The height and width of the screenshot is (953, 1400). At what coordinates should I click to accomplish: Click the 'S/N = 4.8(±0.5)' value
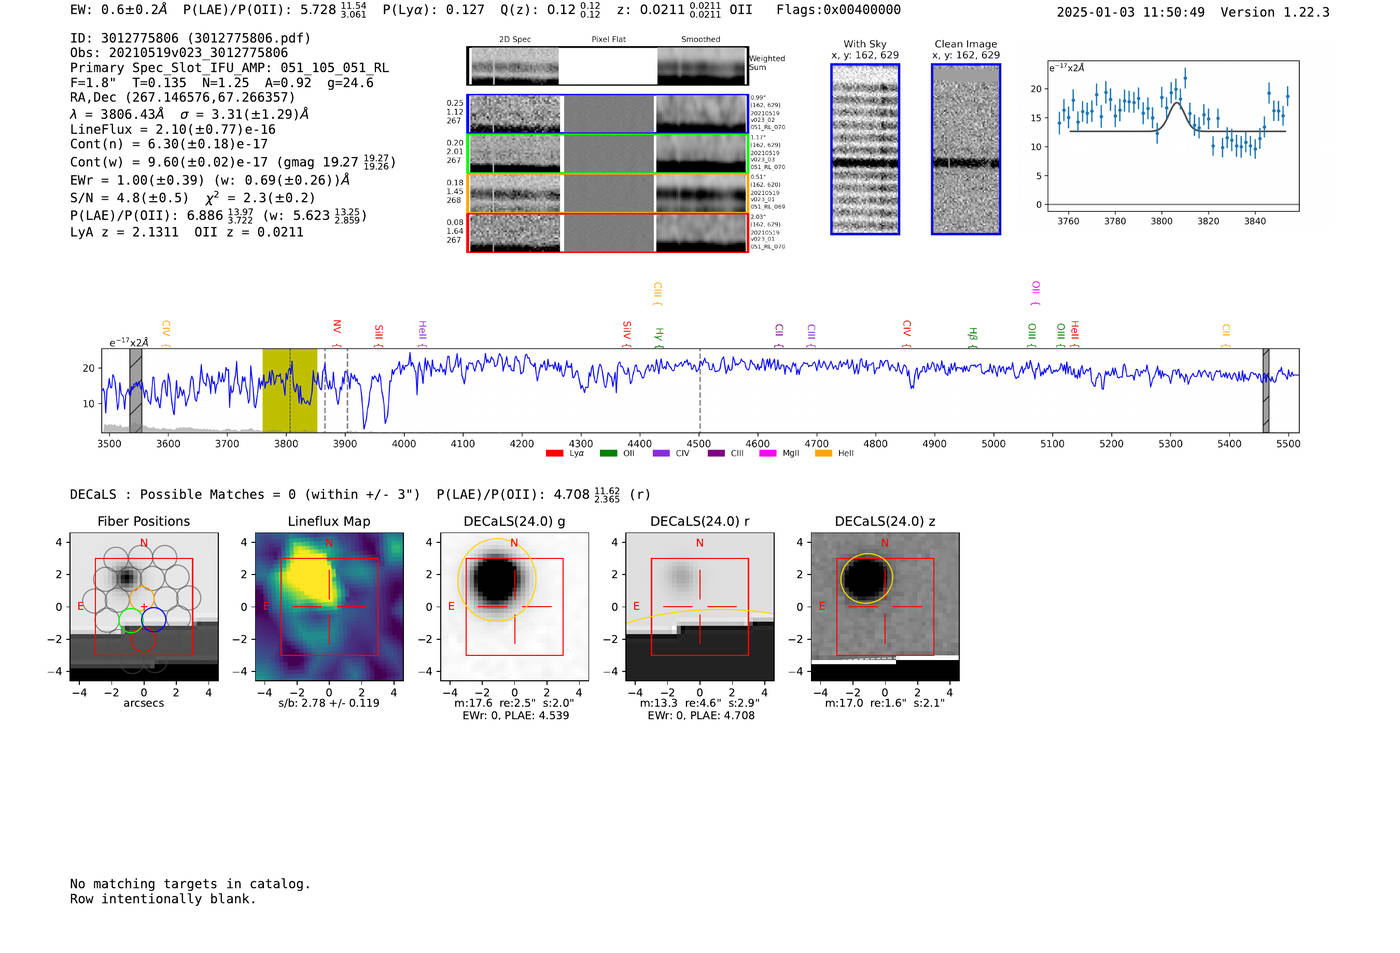tap(129, 198)
